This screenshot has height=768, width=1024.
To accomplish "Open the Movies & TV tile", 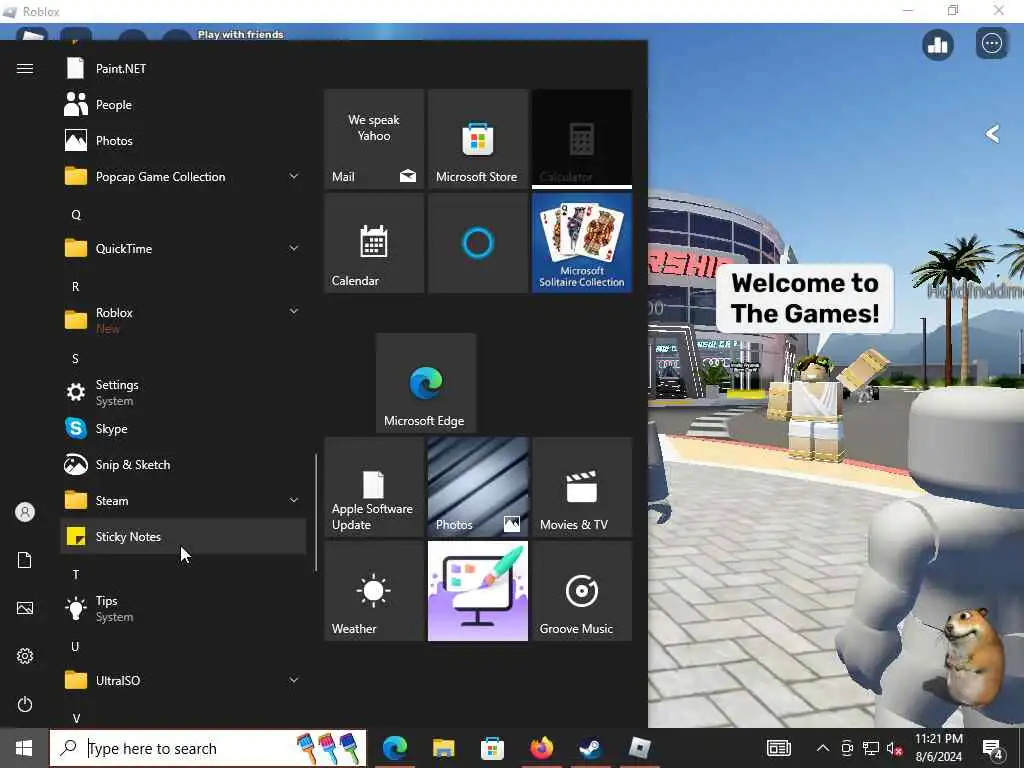I will (582, 487).
